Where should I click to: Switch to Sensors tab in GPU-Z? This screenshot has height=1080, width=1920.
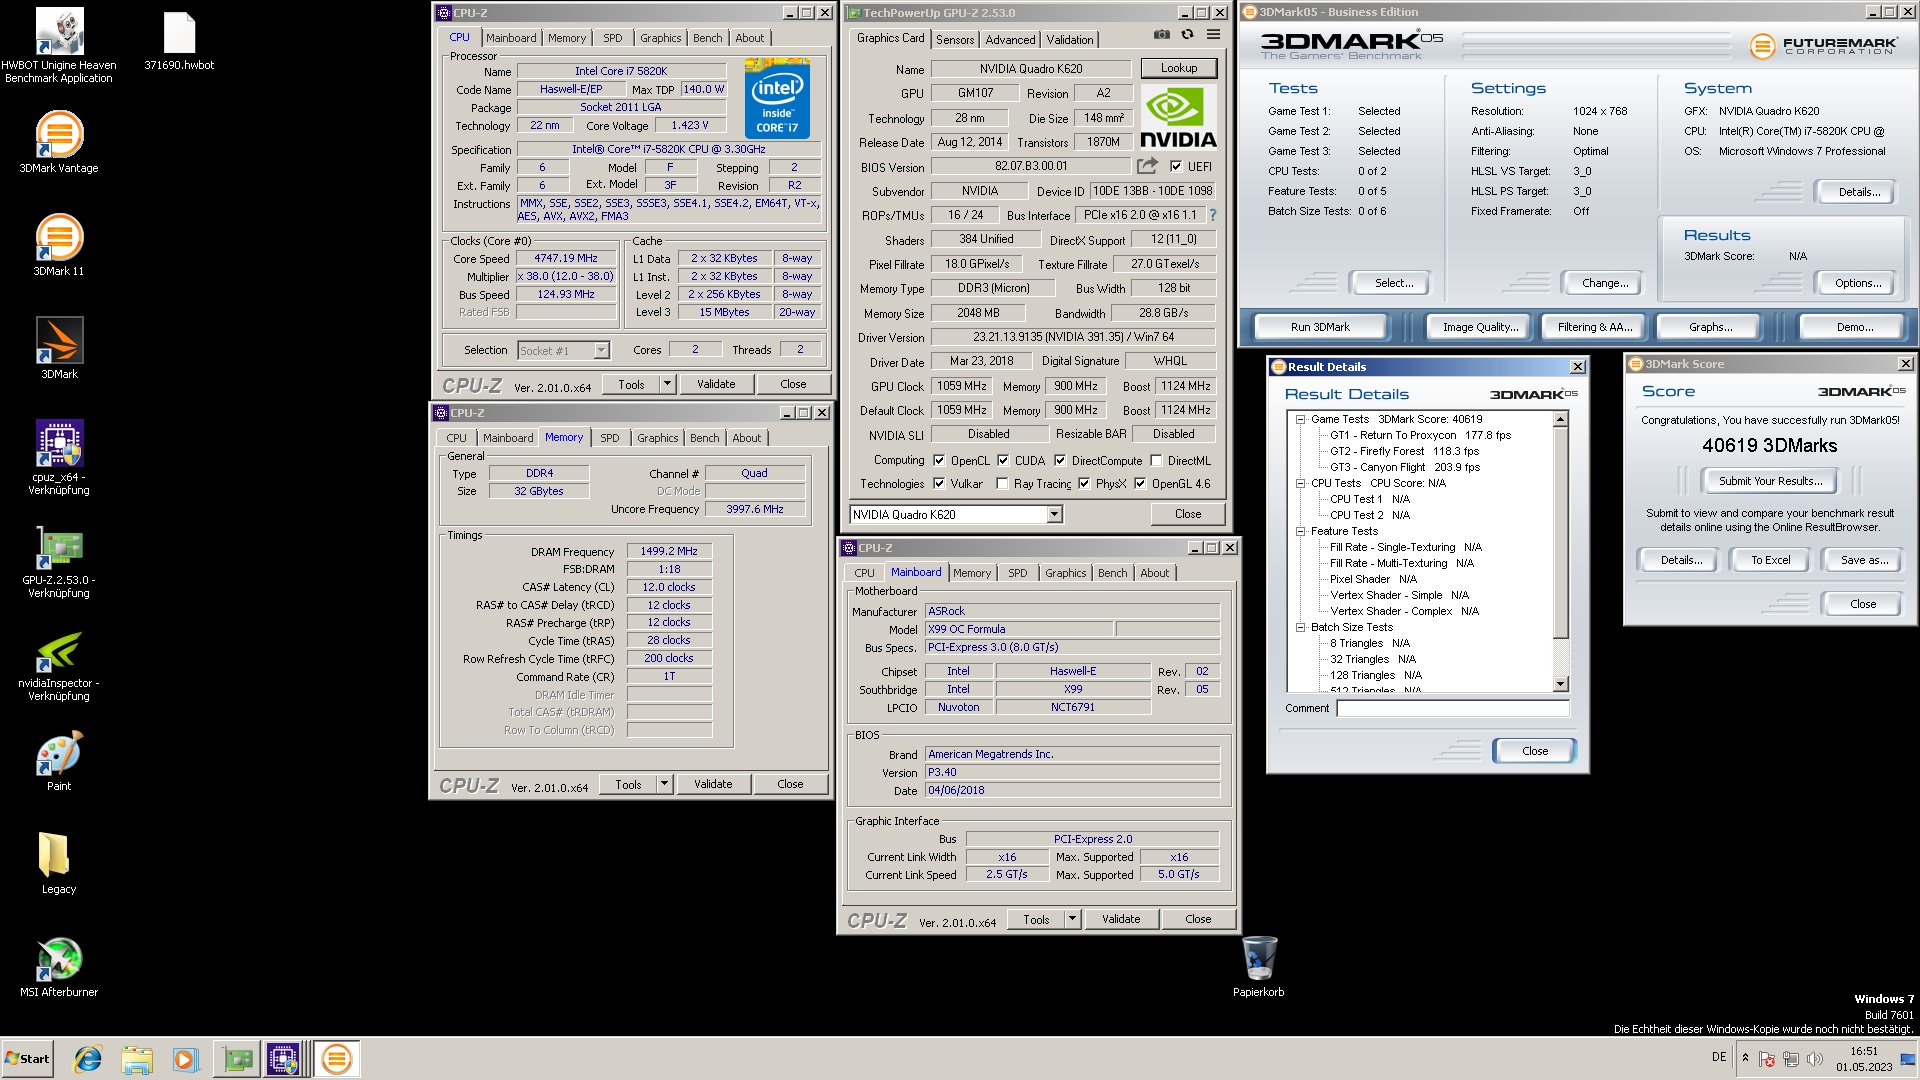tap(955, 40)
